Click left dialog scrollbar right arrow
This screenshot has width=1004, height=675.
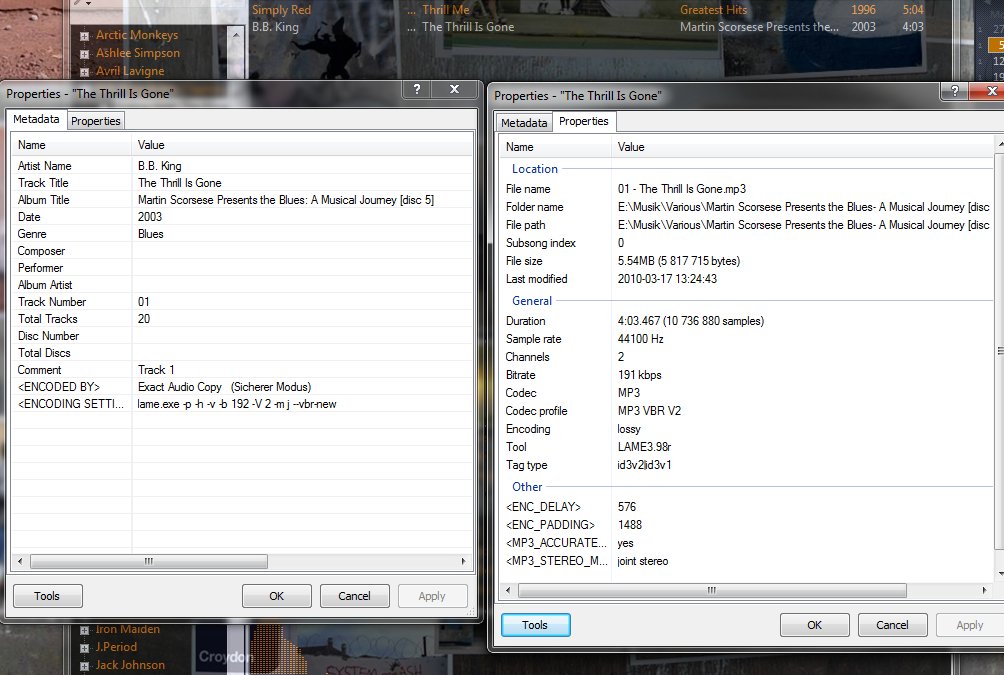[x=464, y=562]
